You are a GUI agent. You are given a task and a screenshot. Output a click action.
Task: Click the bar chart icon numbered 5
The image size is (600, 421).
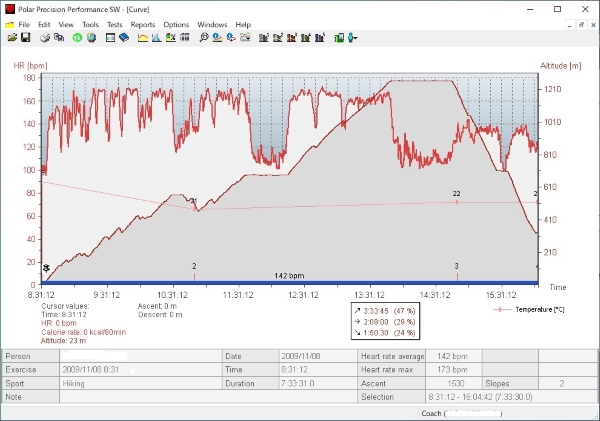tap(320, 38)
